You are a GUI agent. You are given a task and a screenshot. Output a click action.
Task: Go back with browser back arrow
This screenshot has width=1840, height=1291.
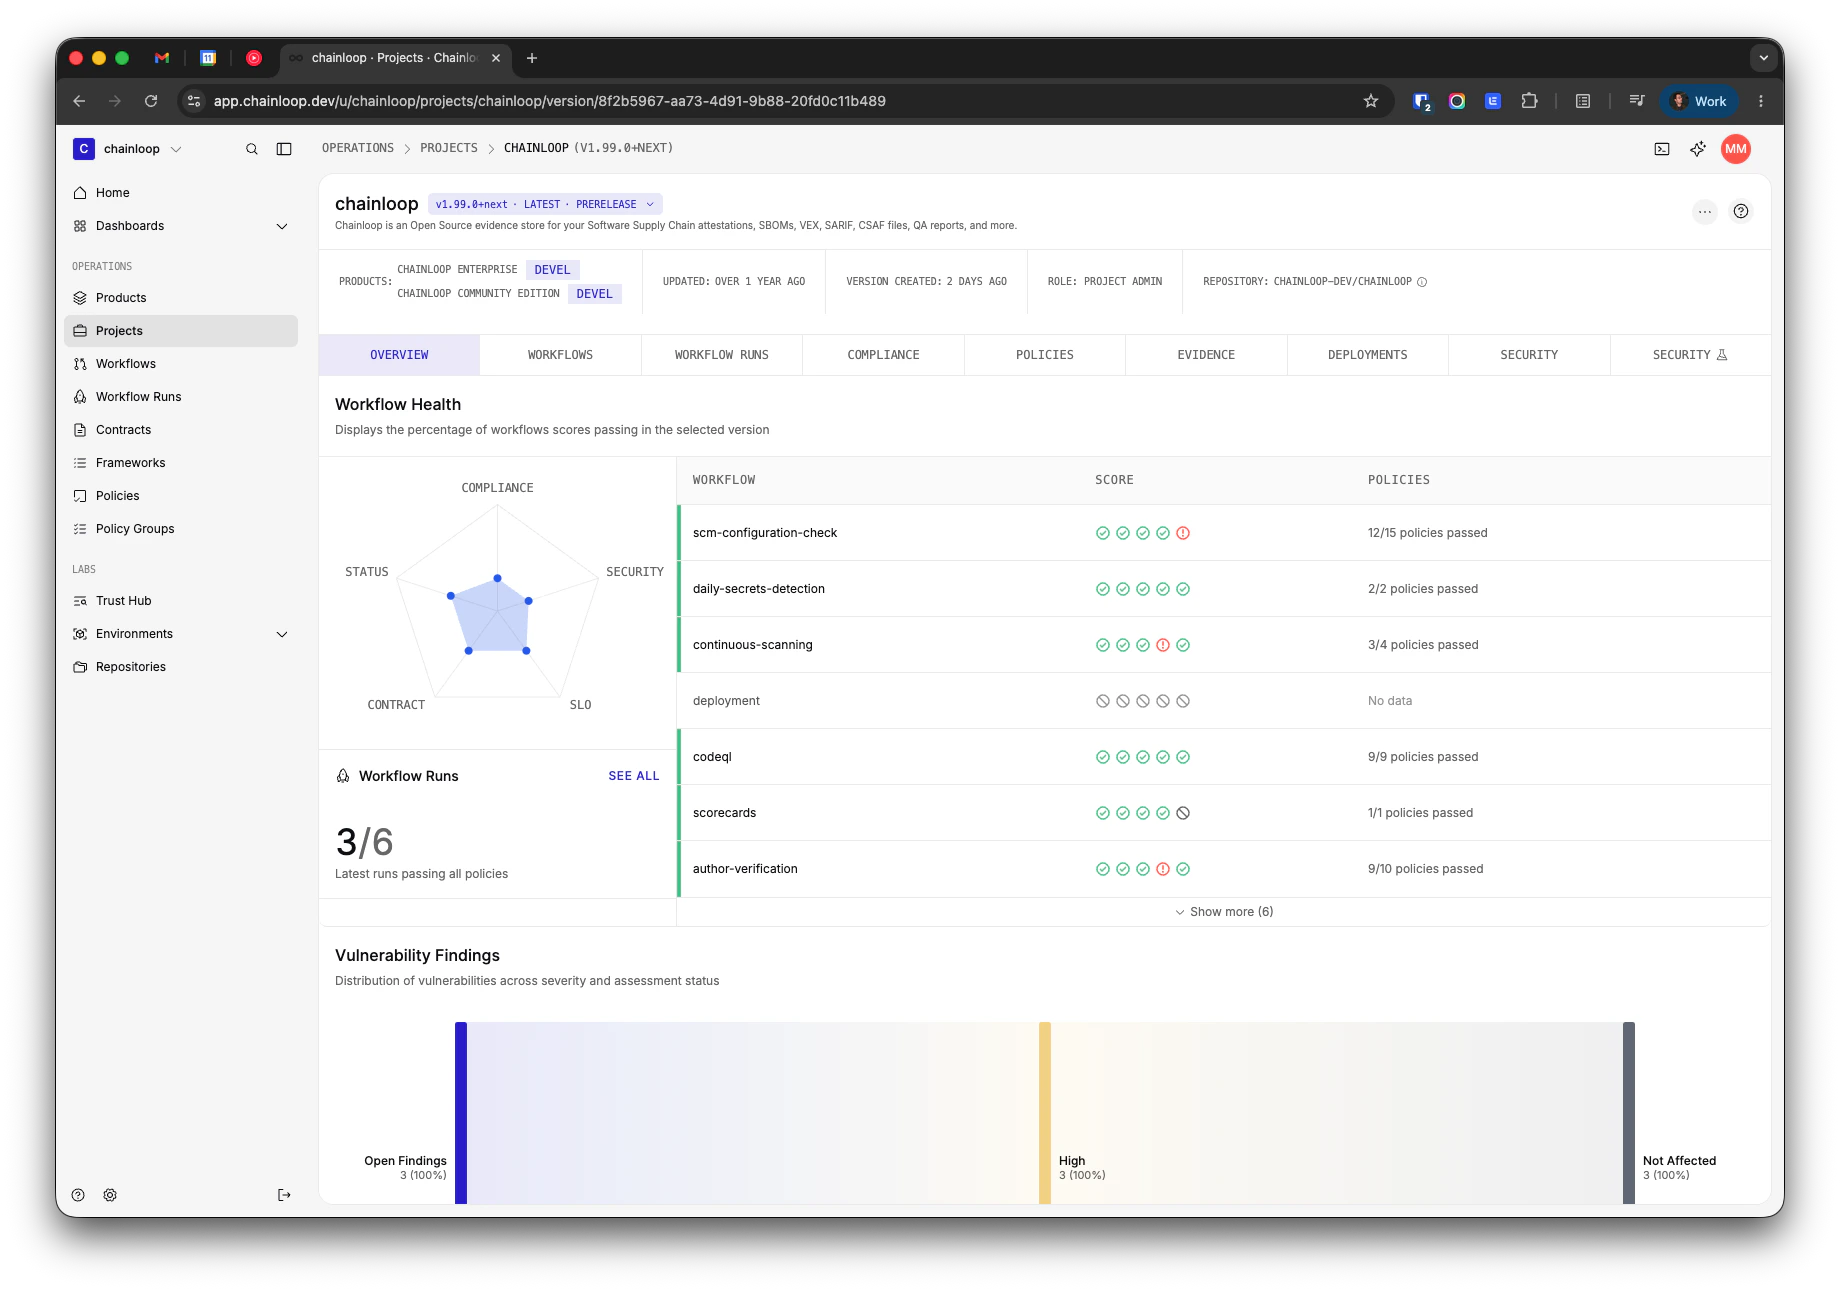(79, 101)
